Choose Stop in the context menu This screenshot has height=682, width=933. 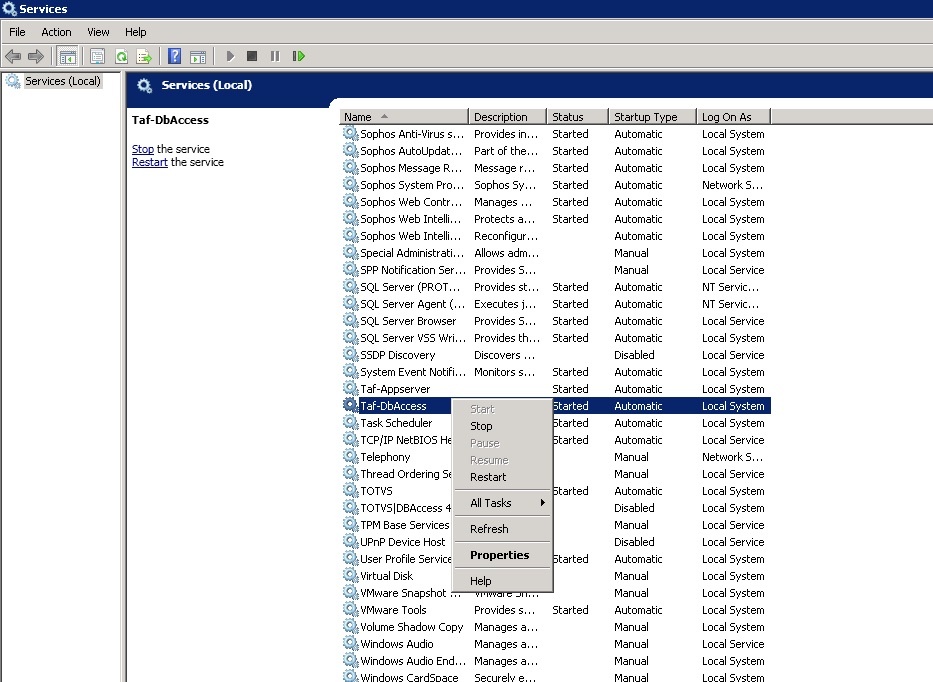502,426
